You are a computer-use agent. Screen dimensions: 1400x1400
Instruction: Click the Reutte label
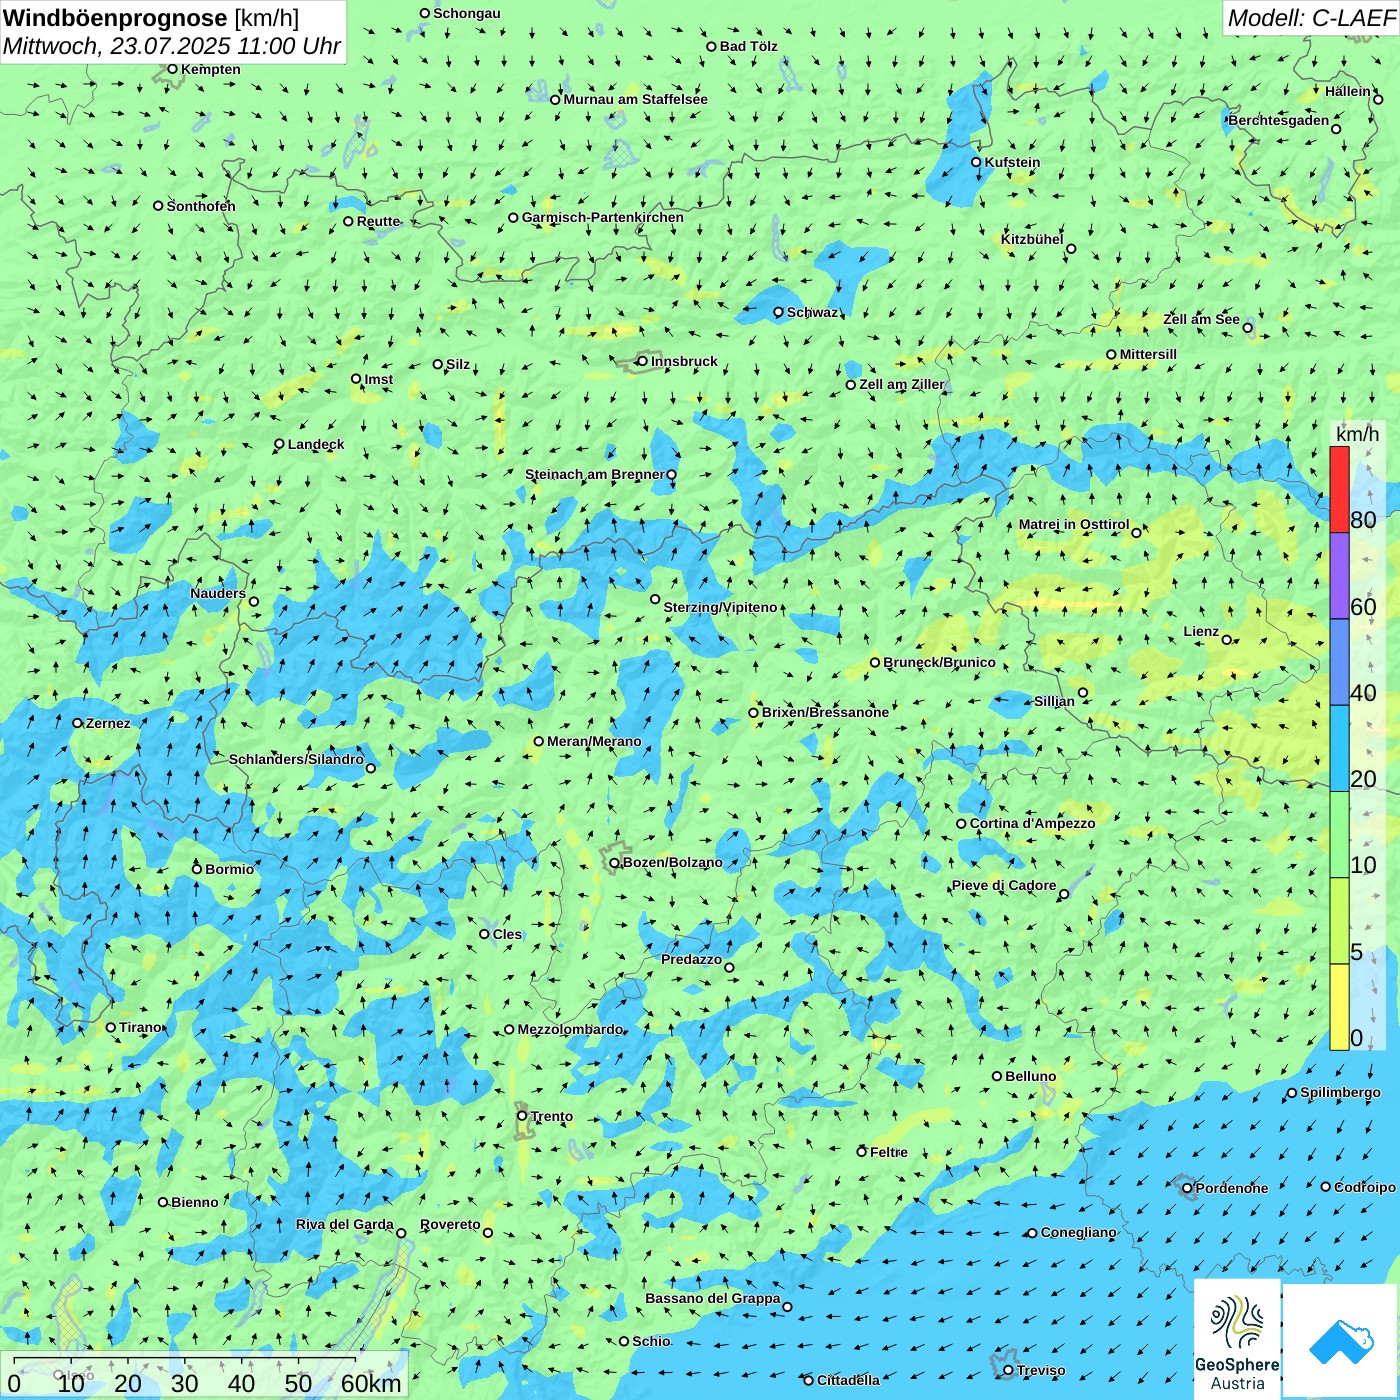(379, 221)
